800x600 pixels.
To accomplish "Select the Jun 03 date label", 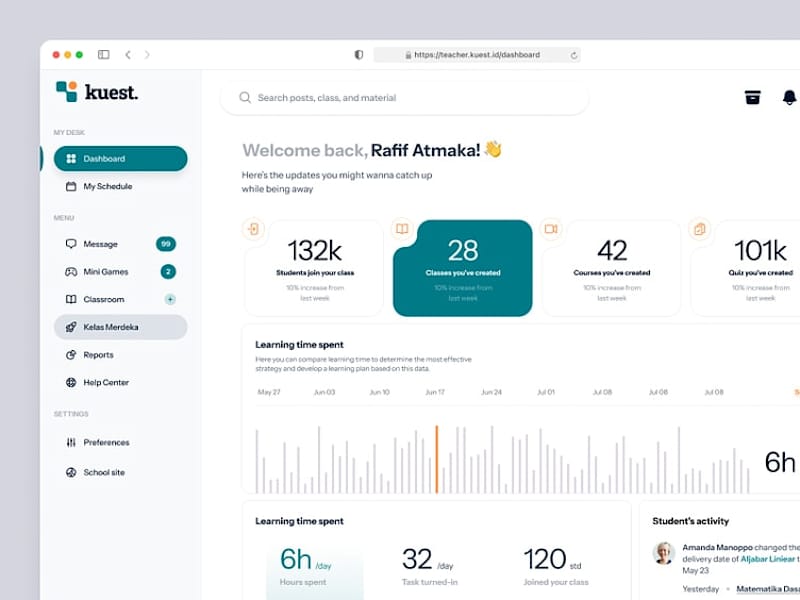I will pyautogui.click(x=324, y=392).
